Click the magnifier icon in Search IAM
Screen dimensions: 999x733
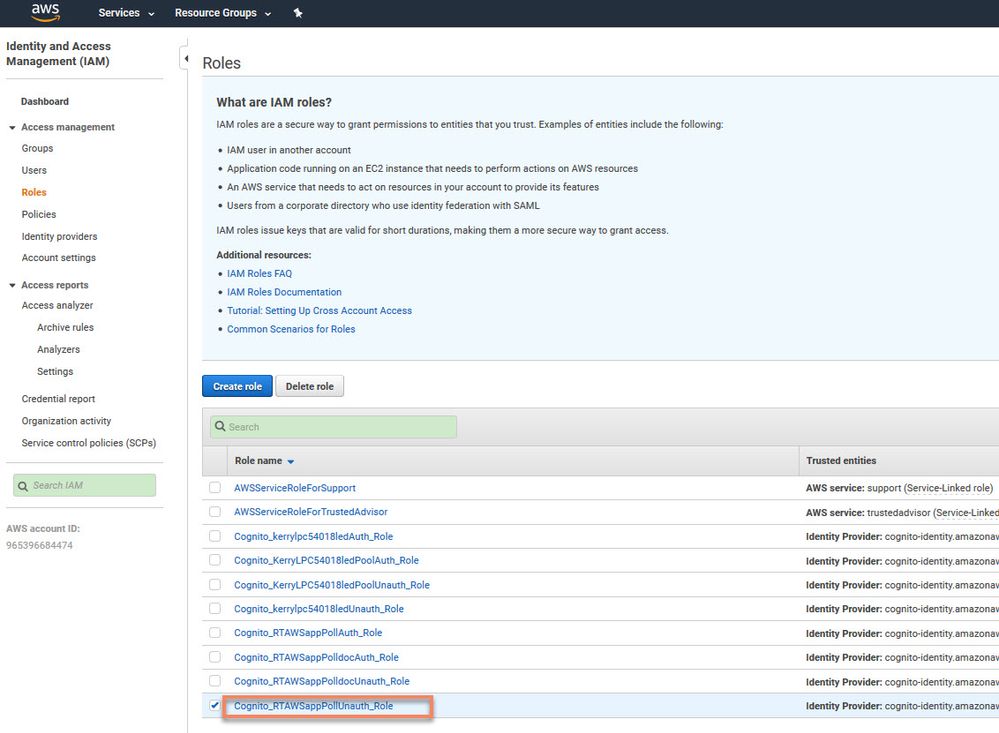coord(23,486)
